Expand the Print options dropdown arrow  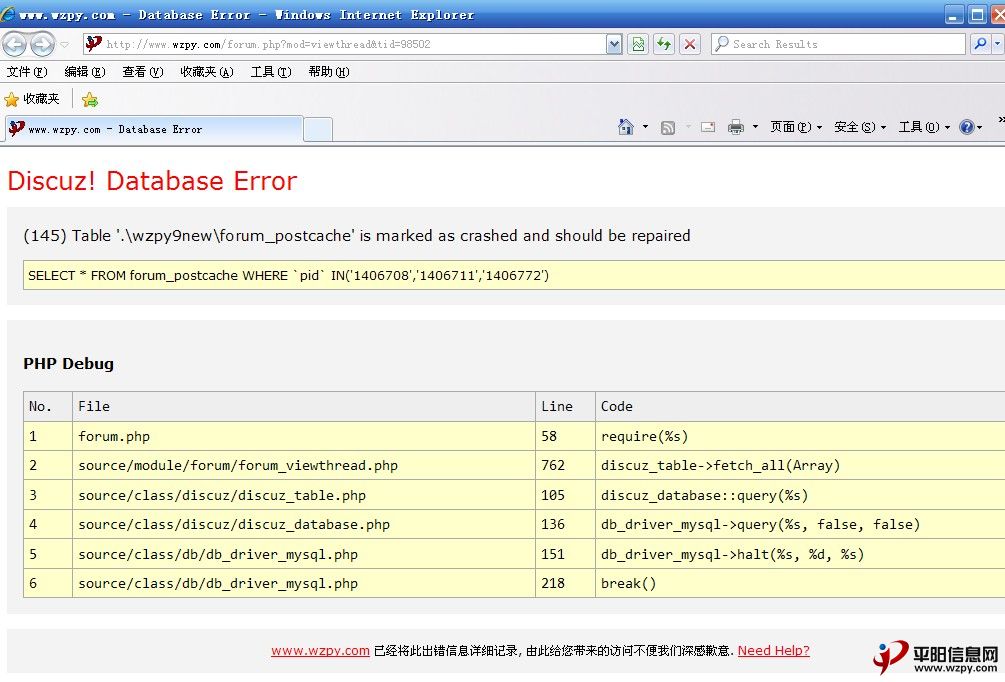(755, 127)
